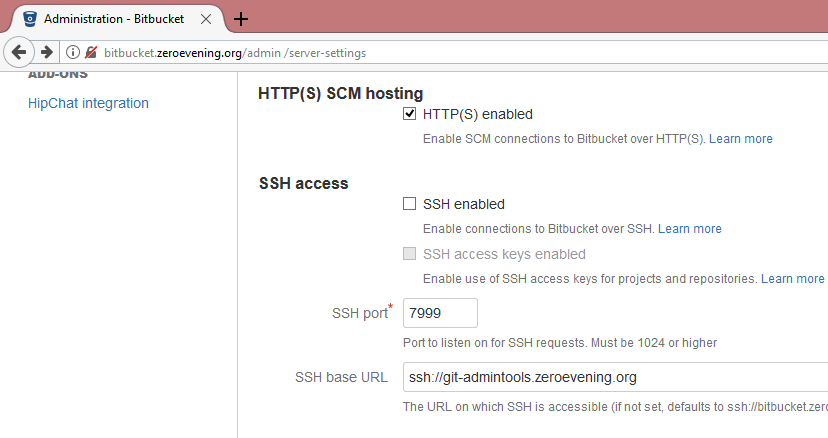The image size is (828, 438).
Task: Open the site information icon
Action: tap(73, 52)
